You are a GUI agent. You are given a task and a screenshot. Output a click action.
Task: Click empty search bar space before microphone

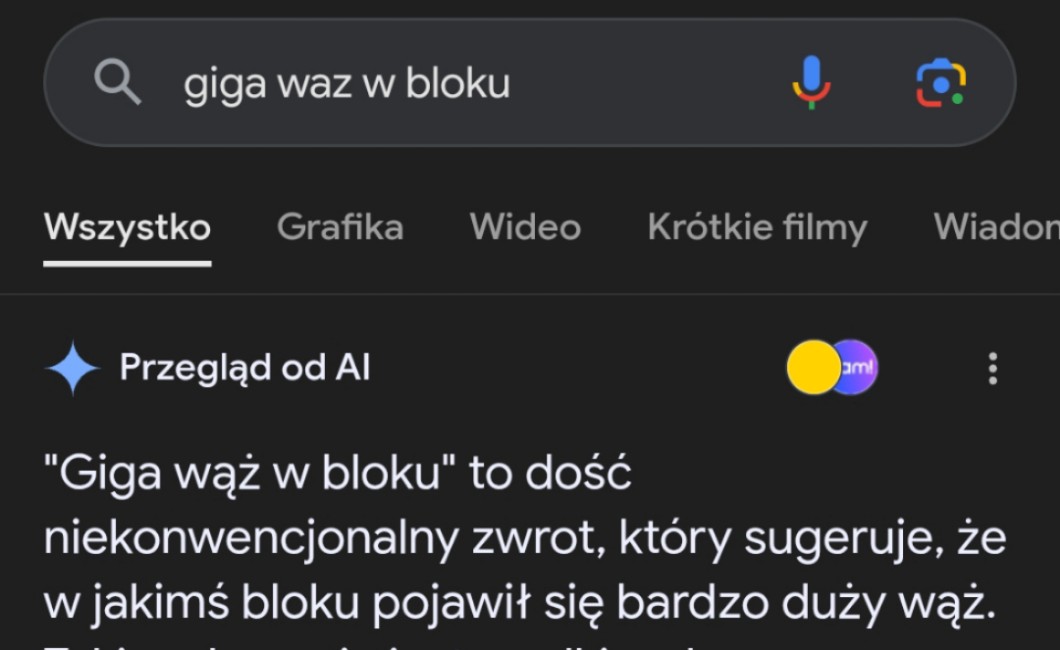(650, 83)
